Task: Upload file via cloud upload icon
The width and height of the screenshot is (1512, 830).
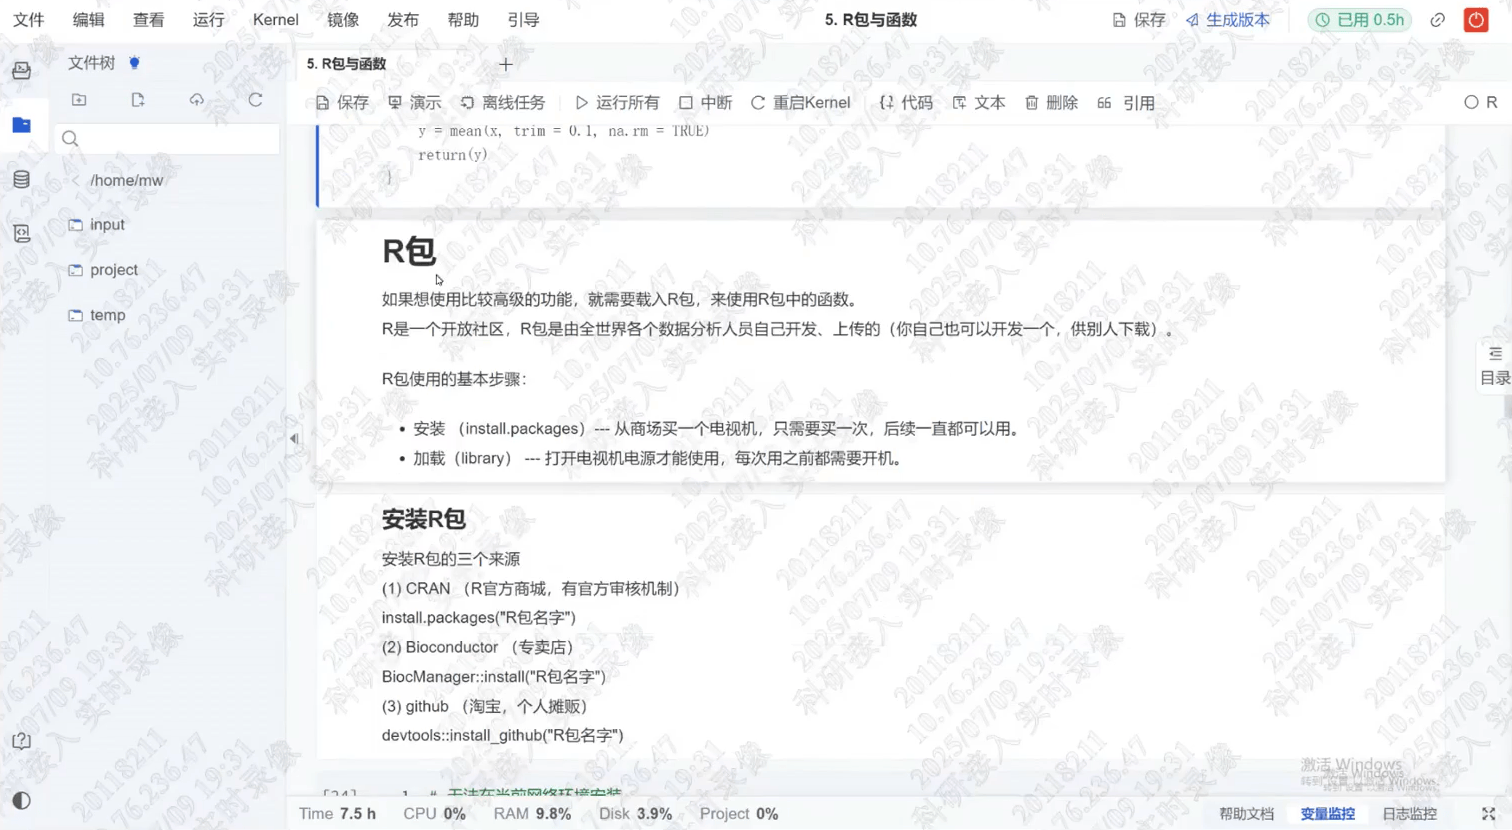Action: coord(196,100)
